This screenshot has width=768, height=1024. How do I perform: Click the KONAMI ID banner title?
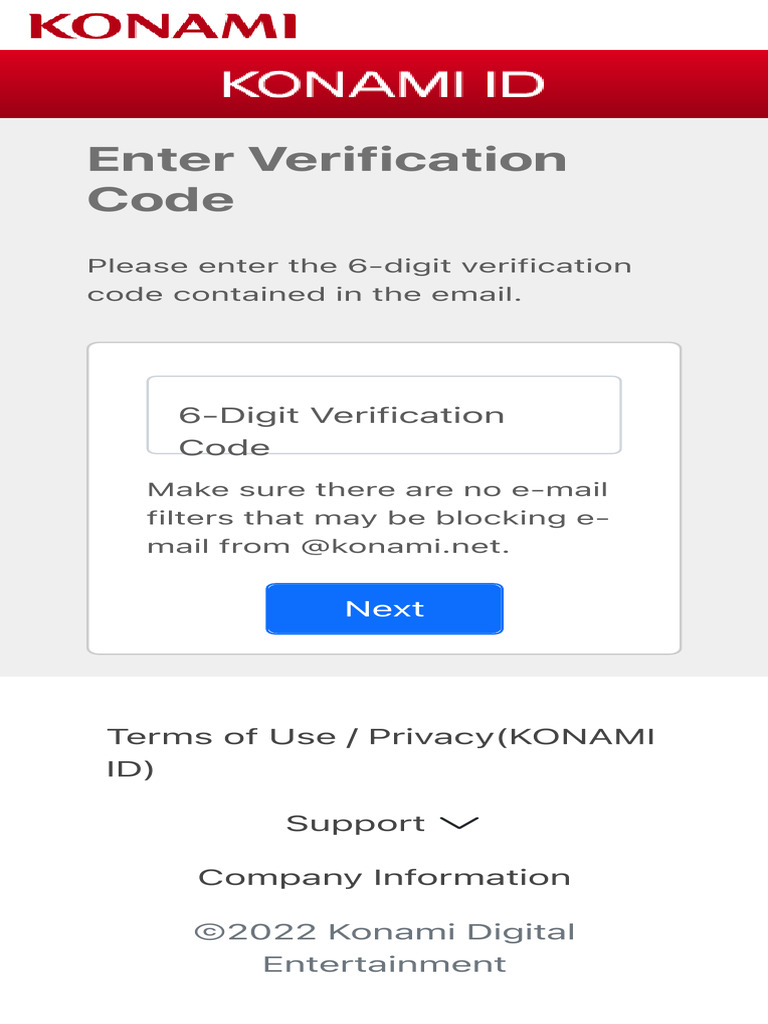(383, 84)
